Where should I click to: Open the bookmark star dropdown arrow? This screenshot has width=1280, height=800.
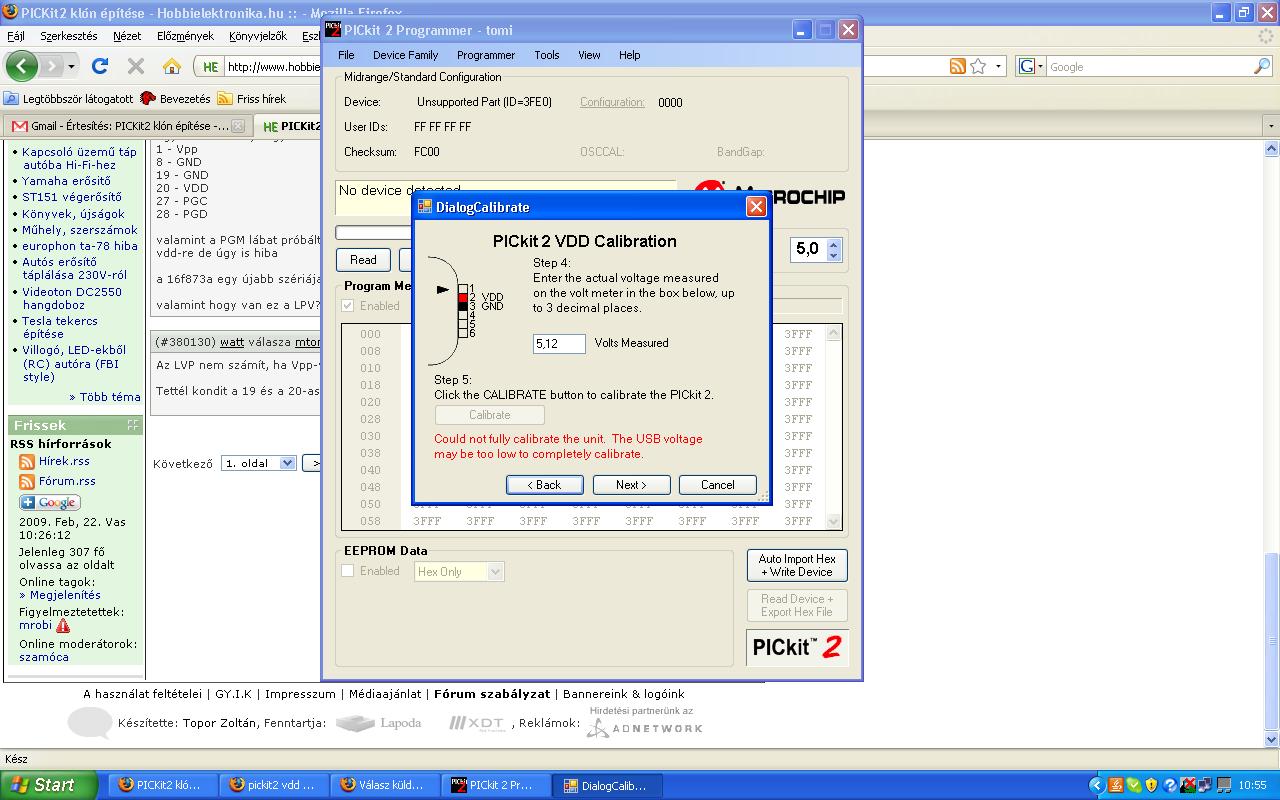point(999,66)
